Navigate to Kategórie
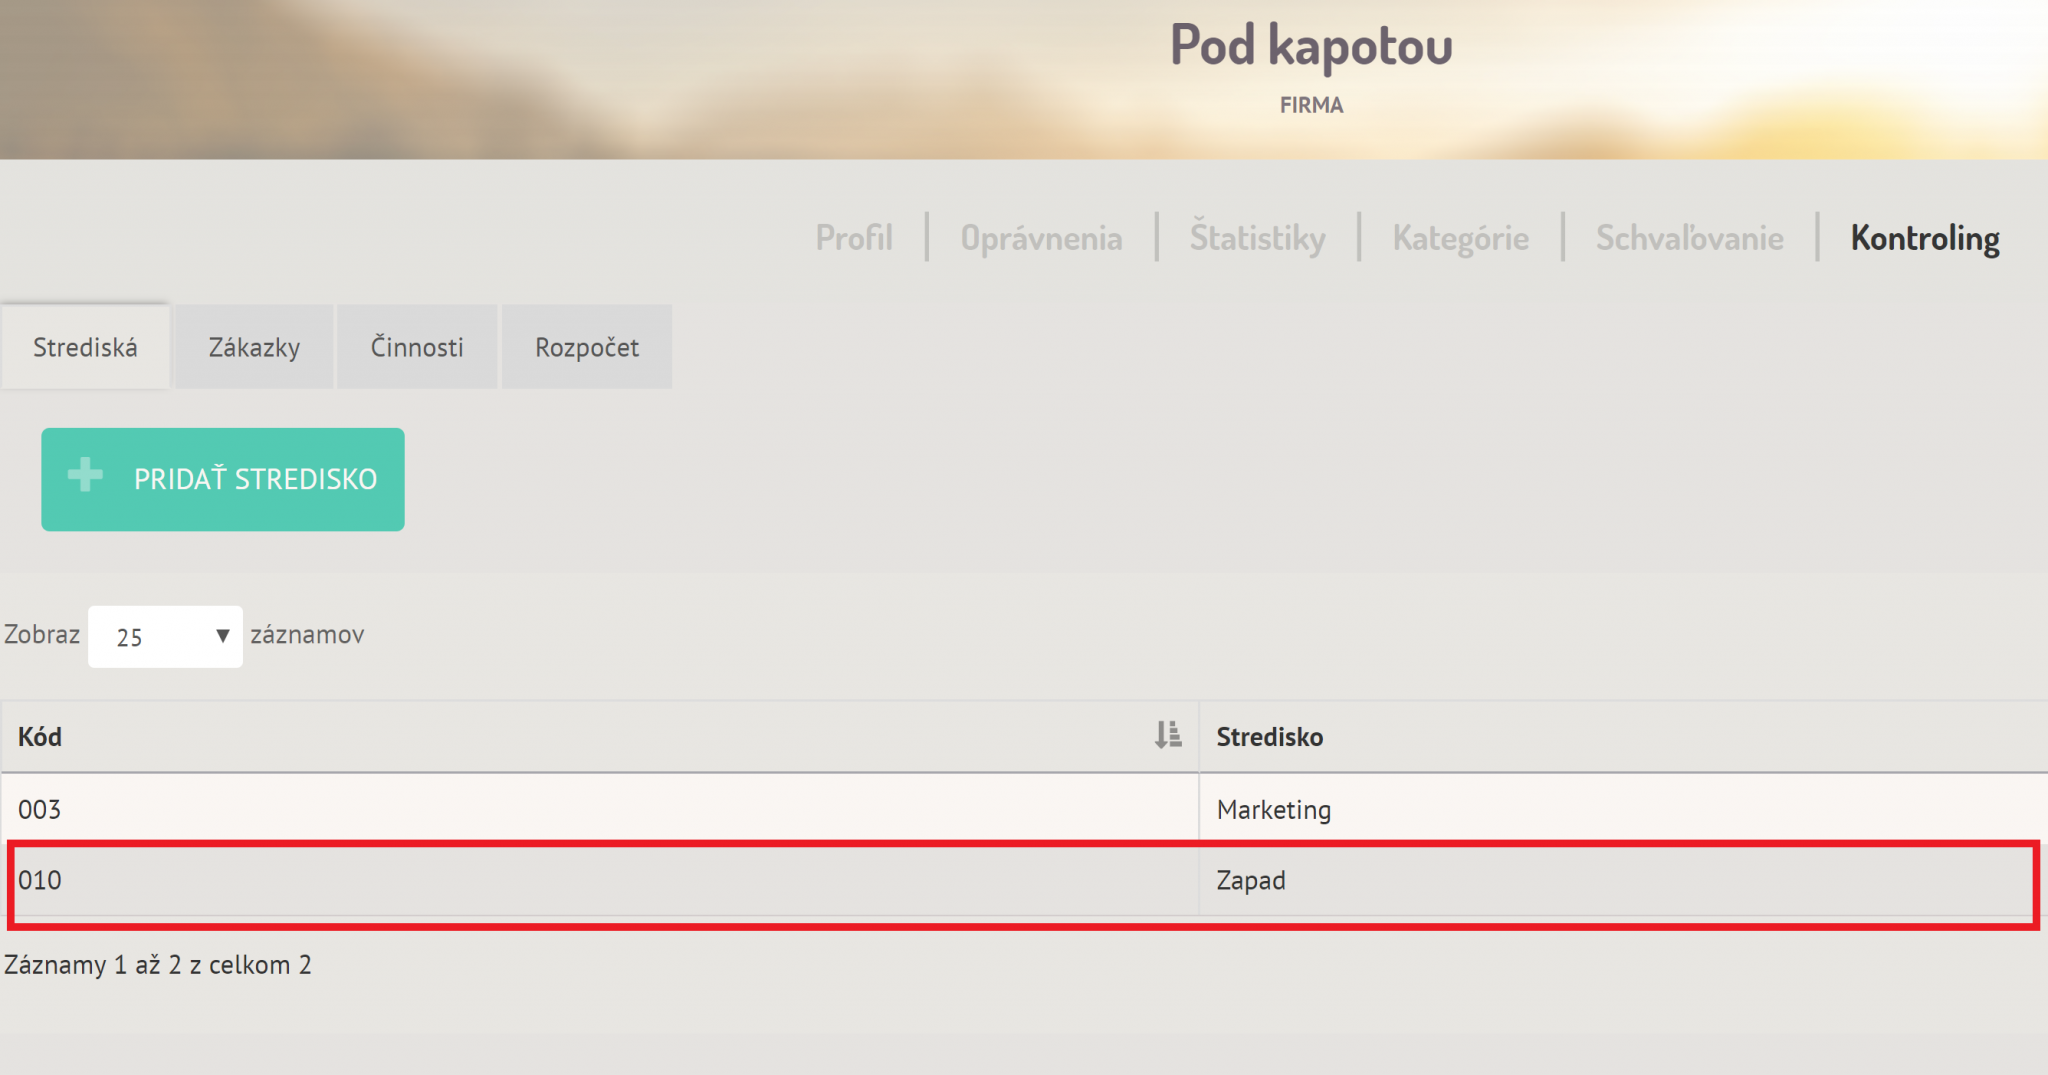 tap(1460, 238)
